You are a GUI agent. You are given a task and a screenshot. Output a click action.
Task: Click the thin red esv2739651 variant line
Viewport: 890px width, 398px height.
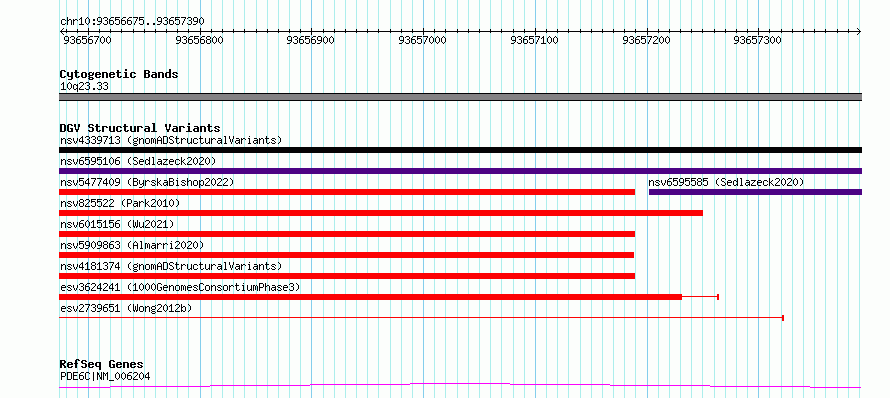[421, 318]
